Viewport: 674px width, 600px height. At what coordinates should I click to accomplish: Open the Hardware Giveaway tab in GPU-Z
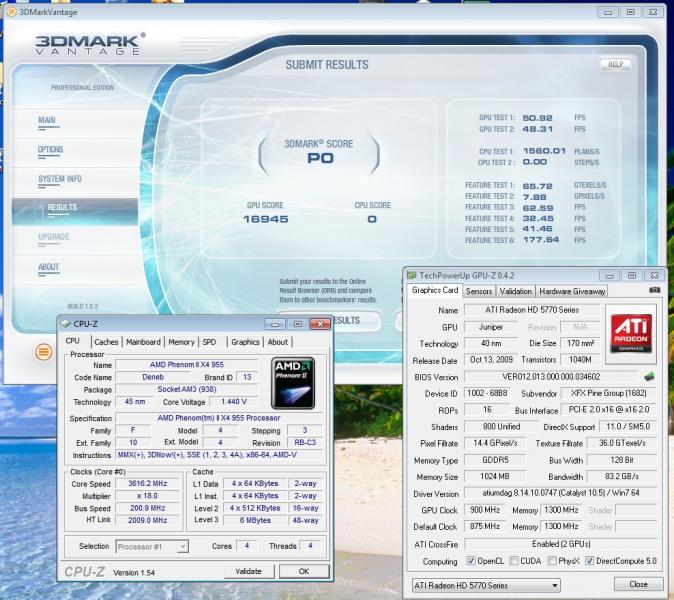tap(572, 291)
